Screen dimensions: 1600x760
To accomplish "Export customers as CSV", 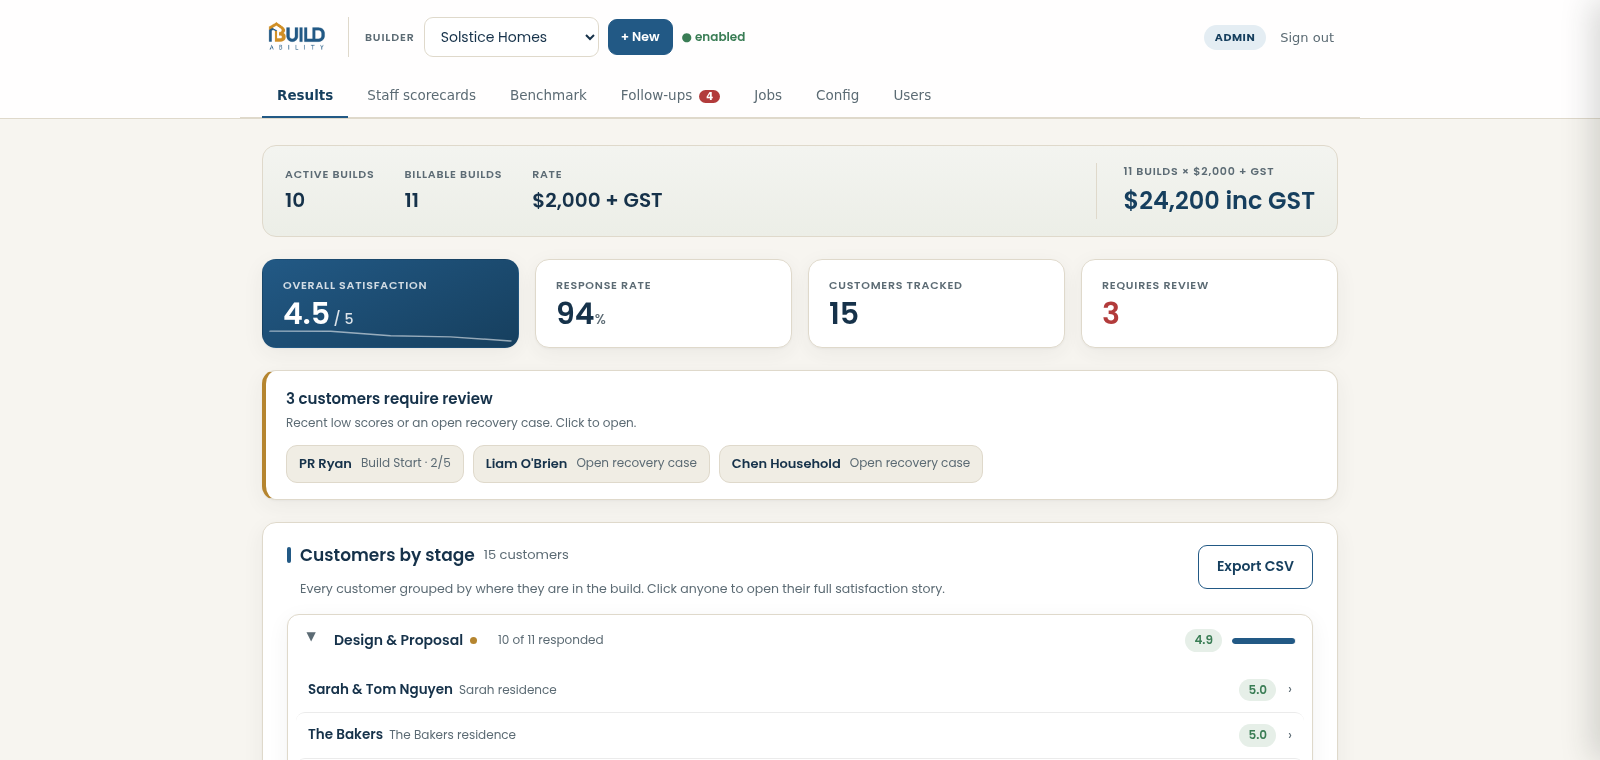I will click(x=1255, y=567).
